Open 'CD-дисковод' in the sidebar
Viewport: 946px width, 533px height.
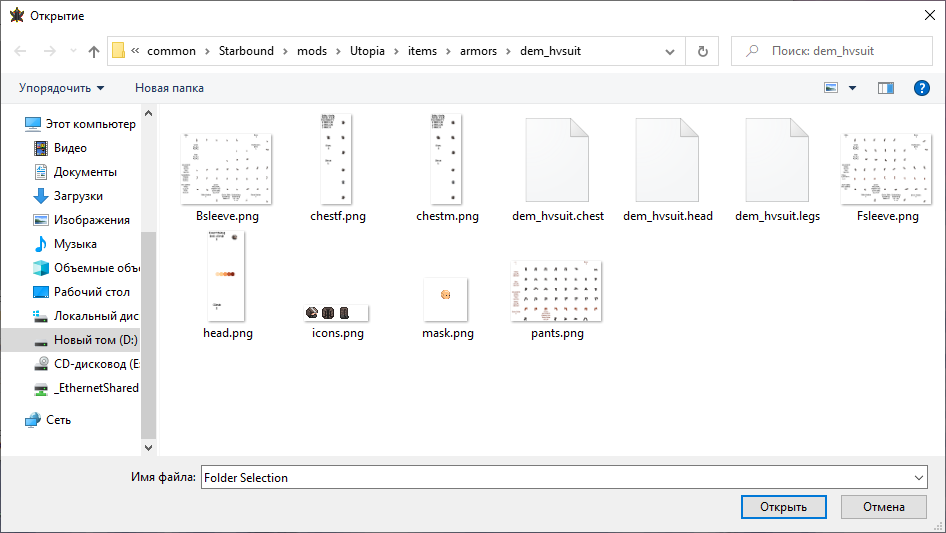86,364
